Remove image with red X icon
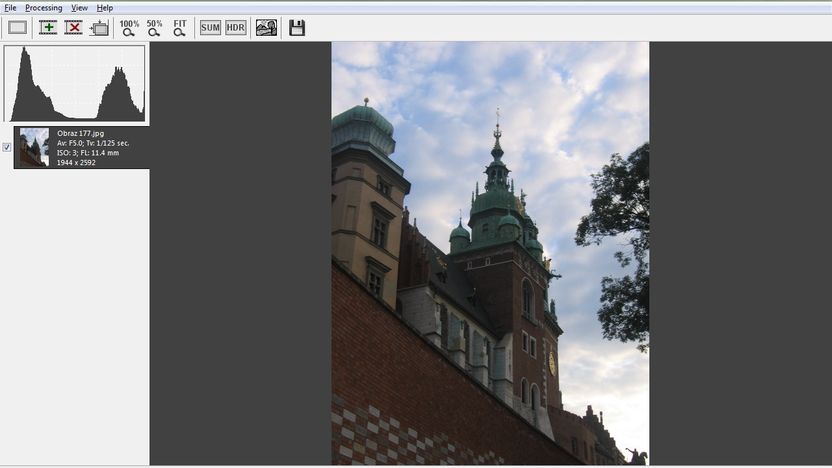832x468 pixels. pos(74,28)
